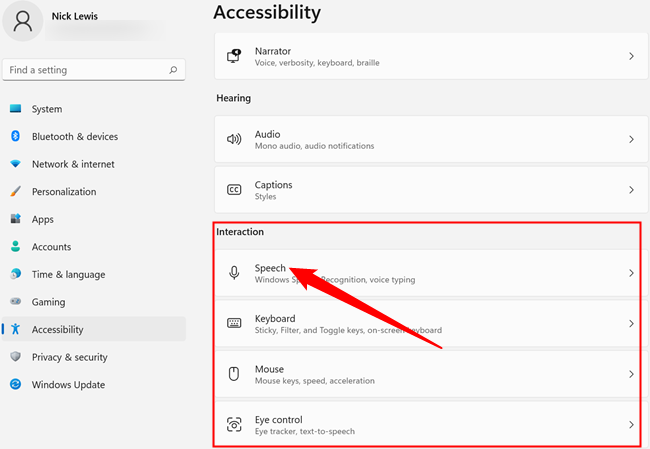This screenshot has width=650, height=449.
Task: Click the Bluetooth icon in sidebar
Action: (15, 136)
